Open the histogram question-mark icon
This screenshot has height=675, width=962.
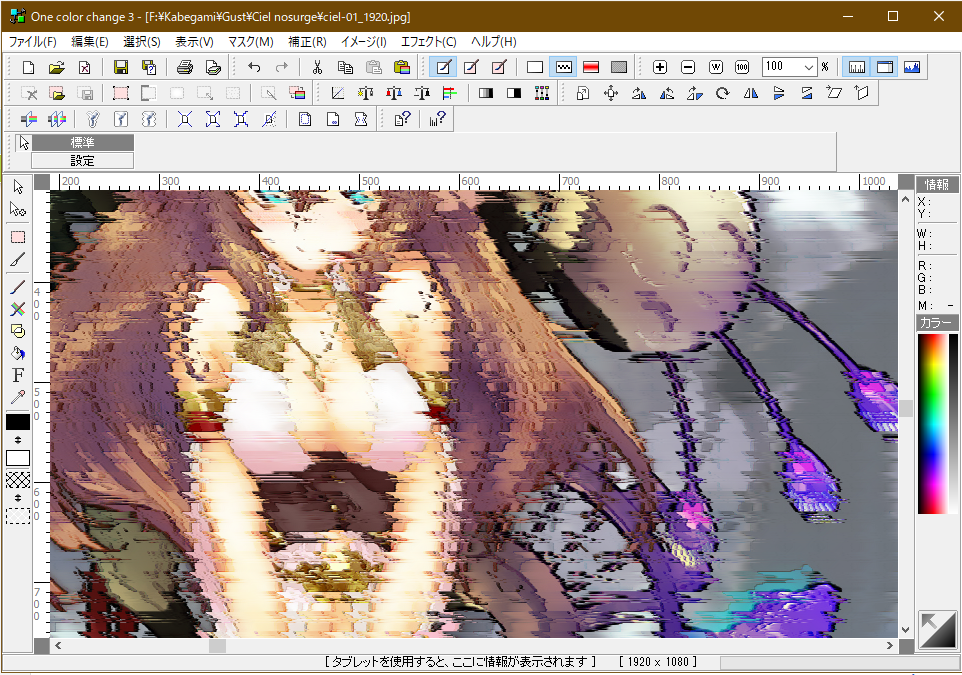tap(437, 119)
